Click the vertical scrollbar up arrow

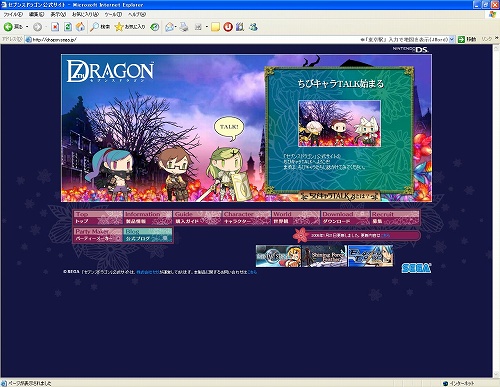(x=496, y=48)
